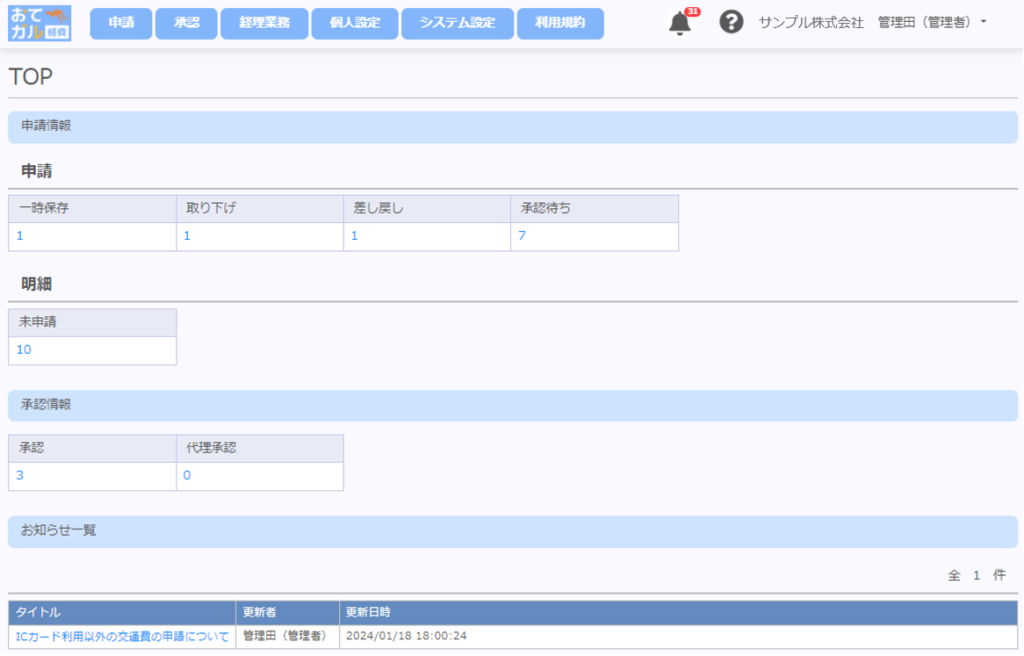Click the 更新日時 column header
Screen dimensions: 1024x656
click(x=368, y=612)
